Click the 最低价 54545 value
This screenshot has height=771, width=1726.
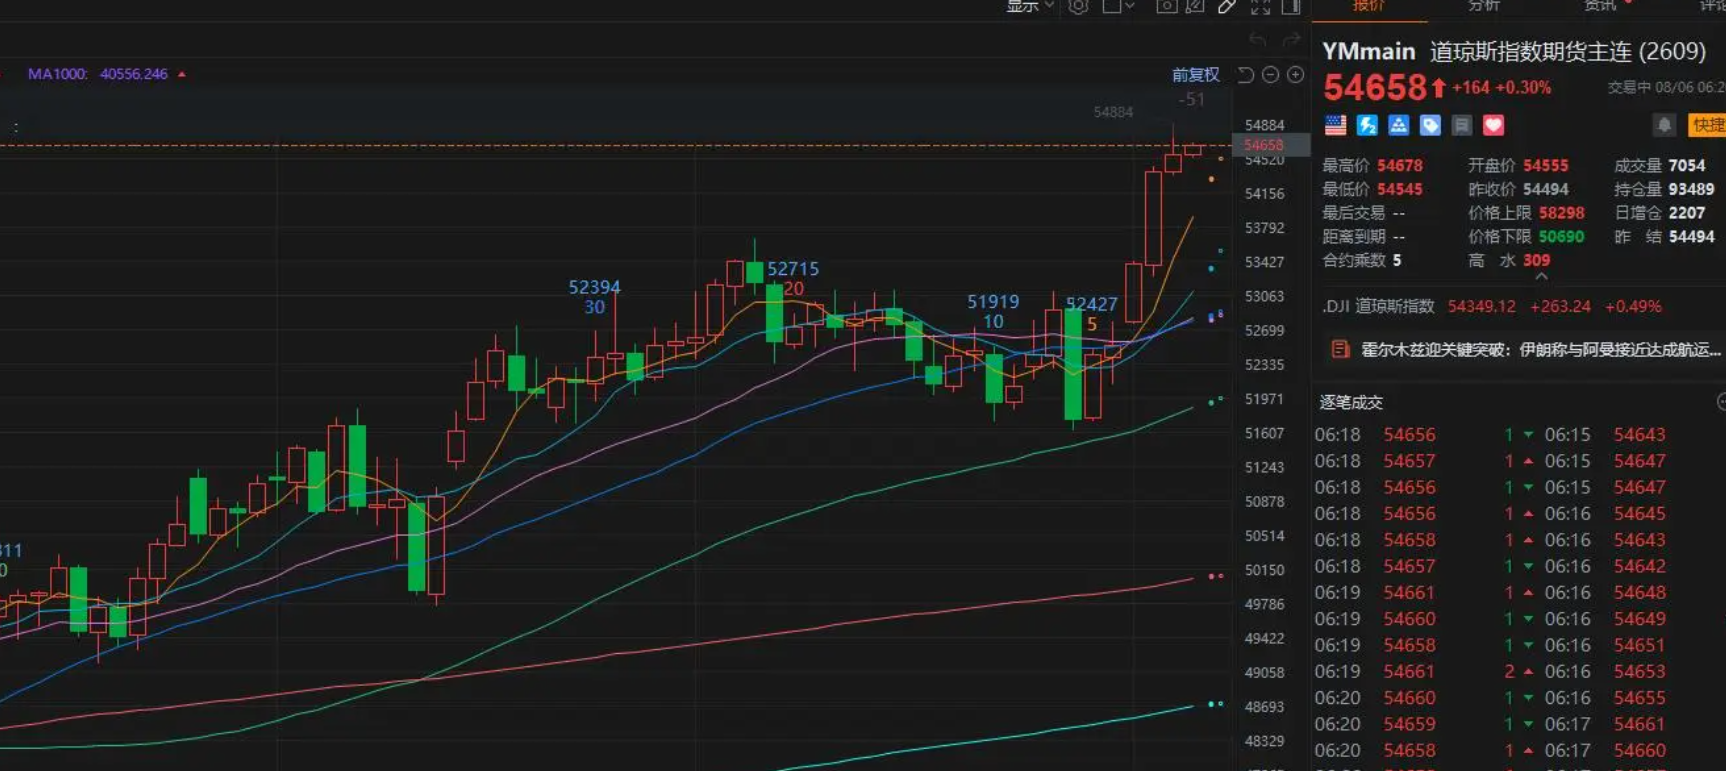(x=1399, y=189)
